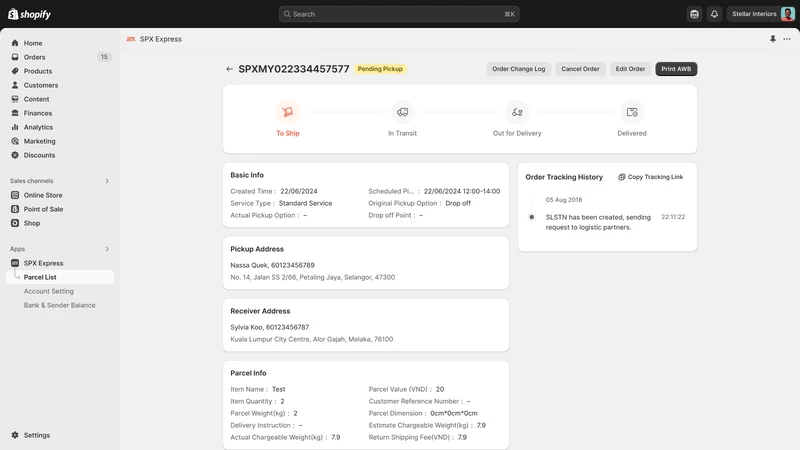Click the Analytics bar chart icon
The width and height of the screenshot is (800, 450).
(15, 127)
